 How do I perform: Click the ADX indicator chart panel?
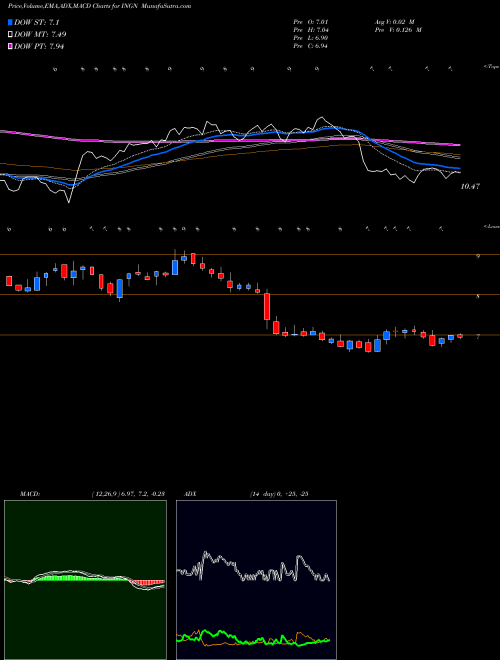pyautogui.click(x=256, y=580)
